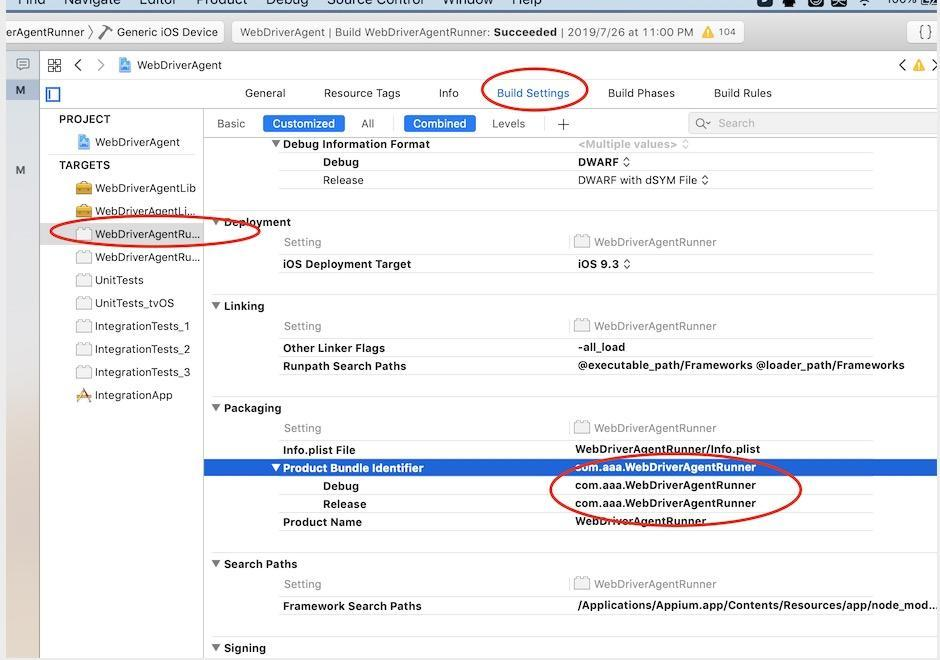Select the UnitTests_tvOS target

click(125, 303)
